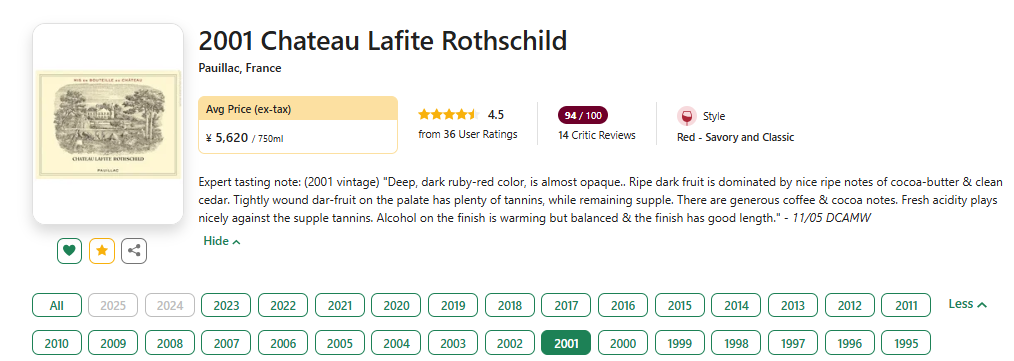Viewport: 1014px width, 361px height.
Task: Click the red wine glass Style icon
Action: (687, 116)
